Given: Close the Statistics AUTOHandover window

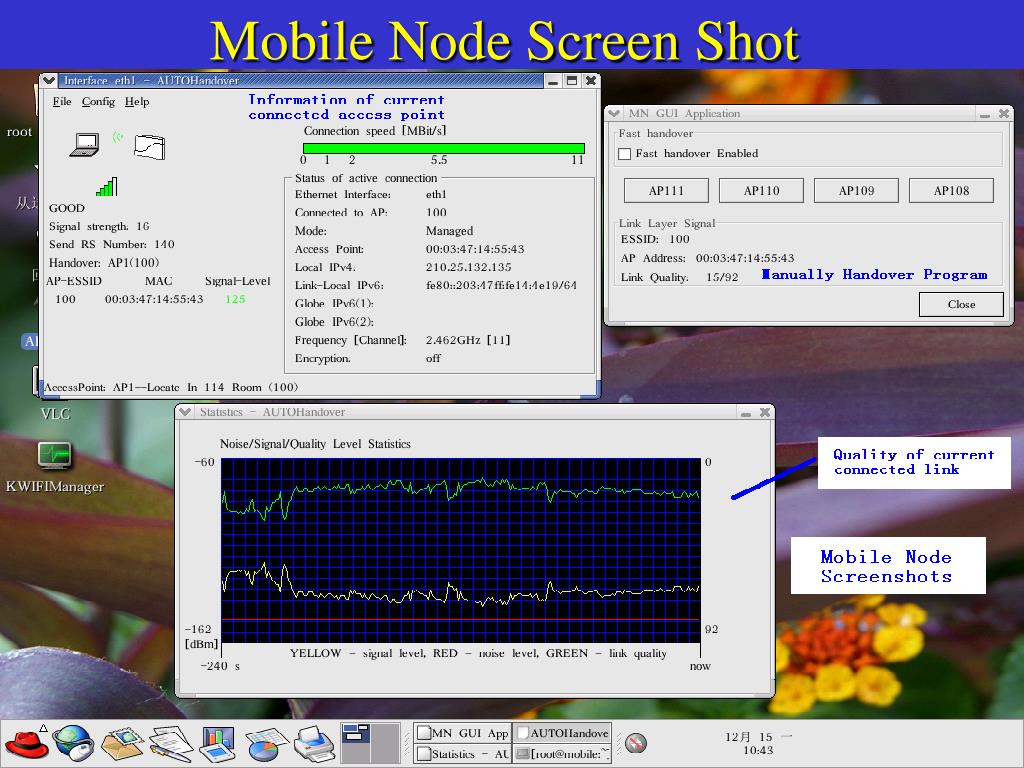Looking at the screenshot, I should pos(765,412).
